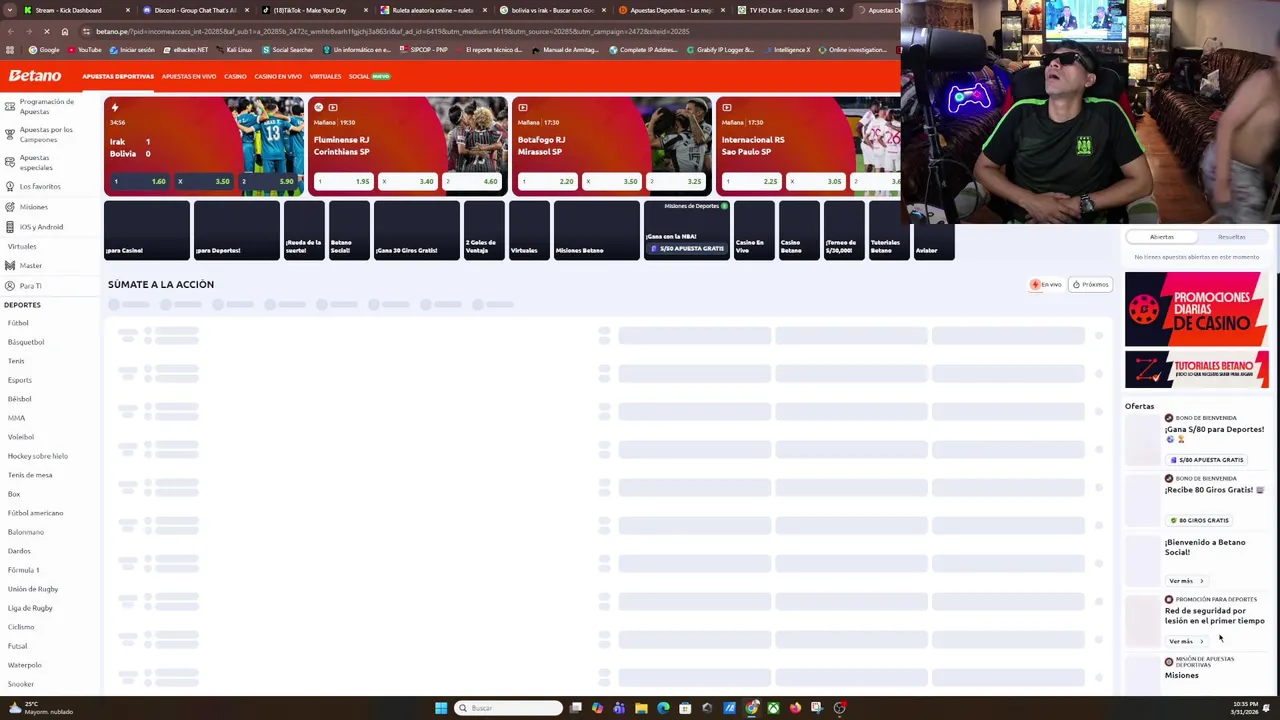Open Microsoft Teams from the taskbar

(x=619, y=708)
